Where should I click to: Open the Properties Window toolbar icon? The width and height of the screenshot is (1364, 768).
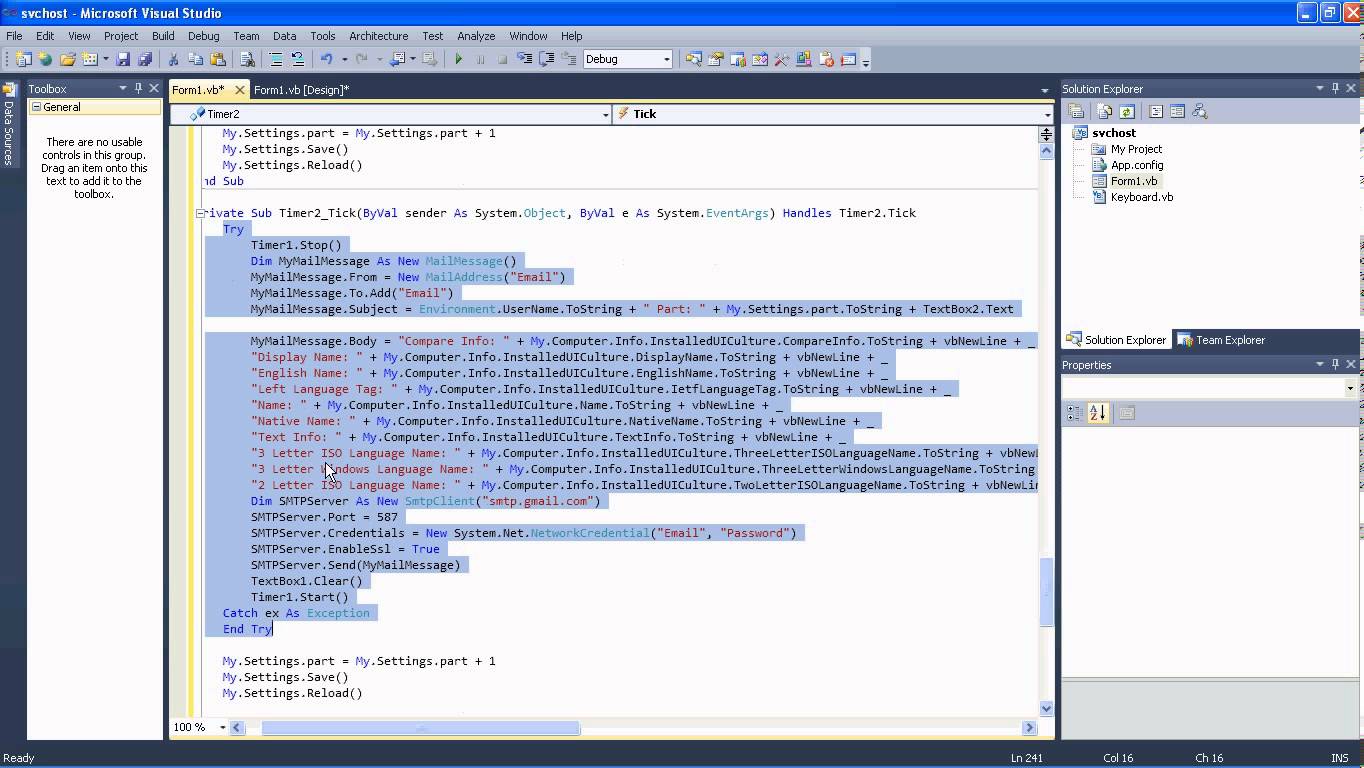(x=715, y=59)
